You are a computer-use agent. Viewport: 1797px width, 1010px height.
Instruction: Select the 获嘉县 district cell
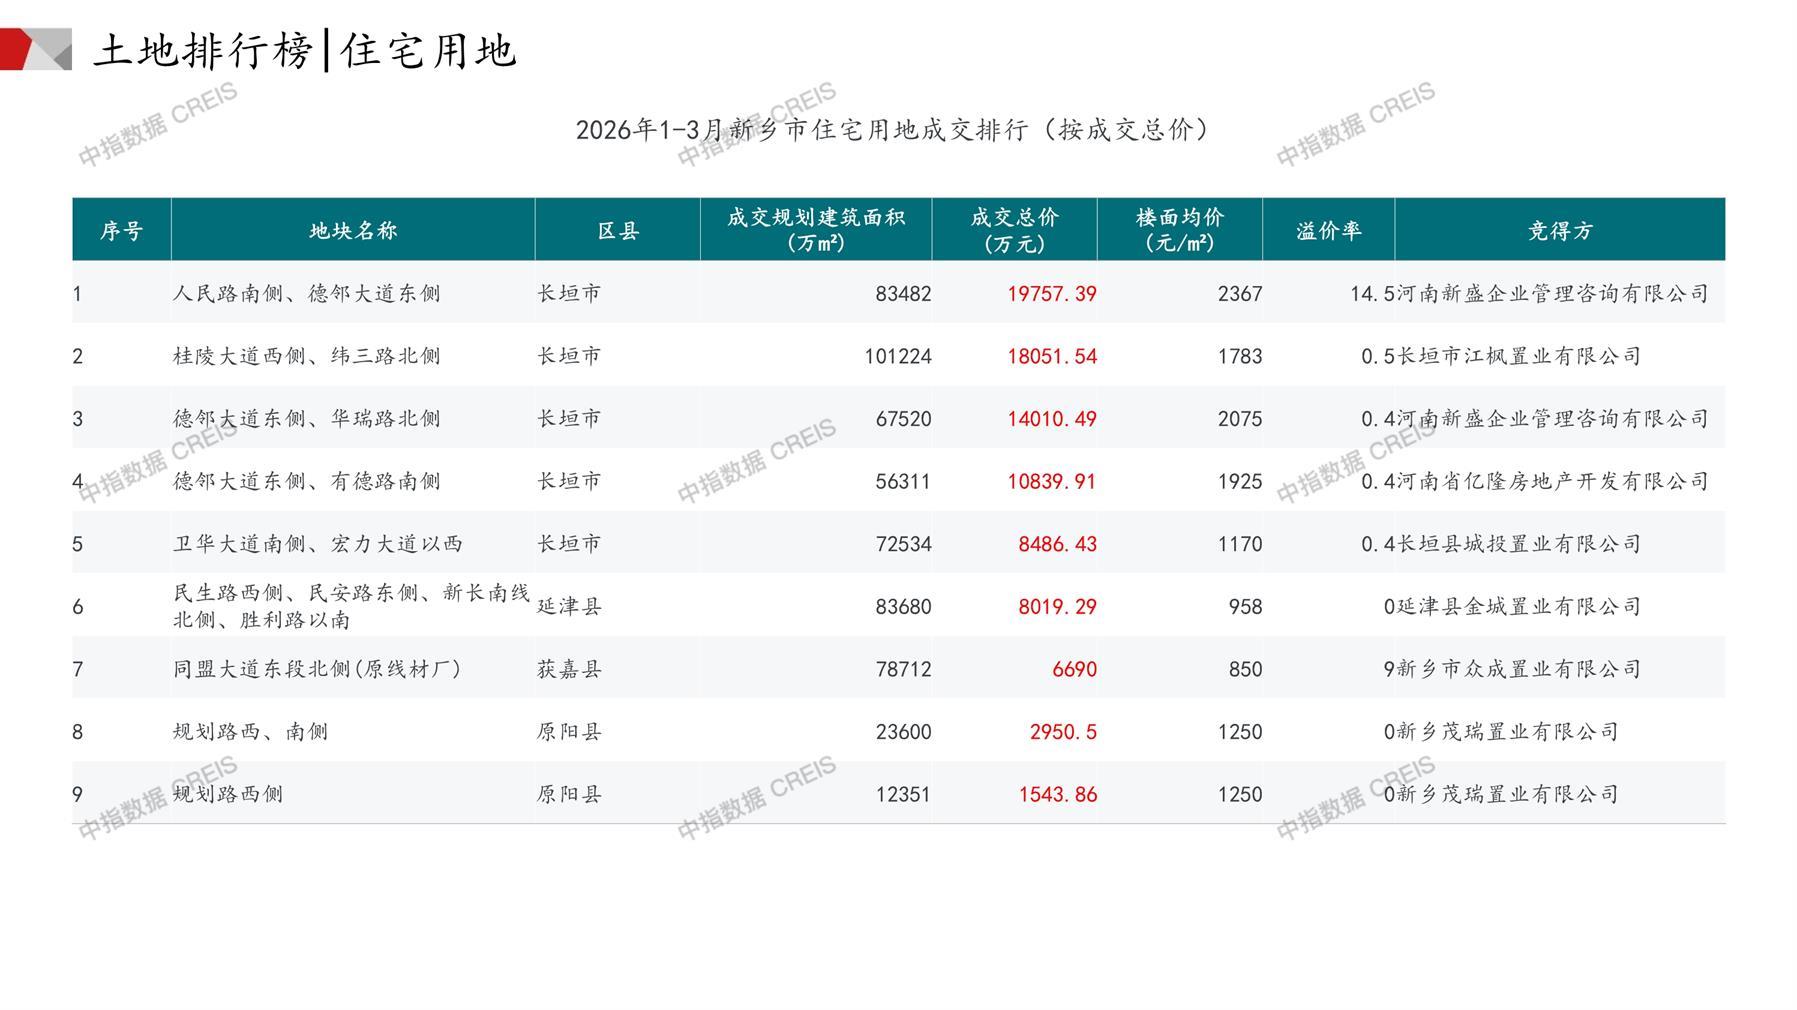click(x=569, y=669)
